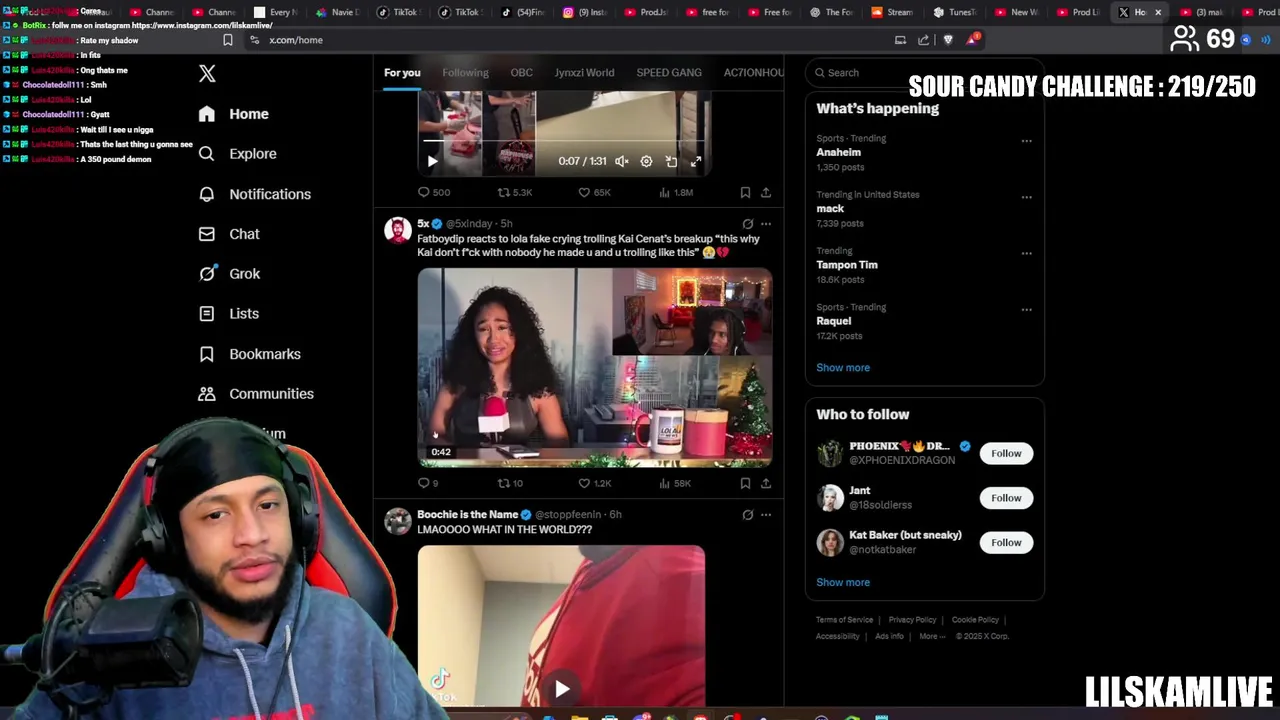Screen dimensions: 1280x720
Task: Reply to top post with 500 comments
Action: coord(434,192)
